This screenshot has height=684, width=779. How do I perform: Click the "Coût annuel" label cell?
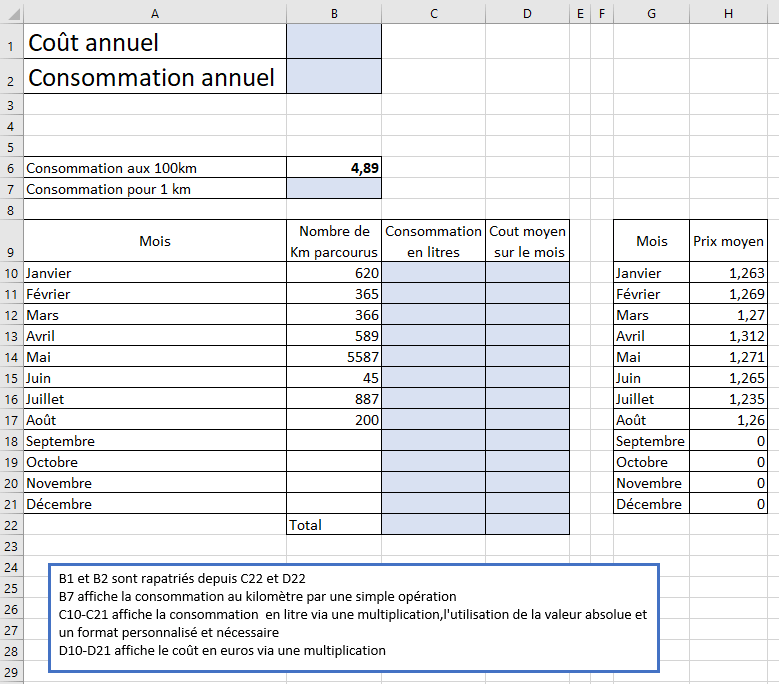point(154,42)
